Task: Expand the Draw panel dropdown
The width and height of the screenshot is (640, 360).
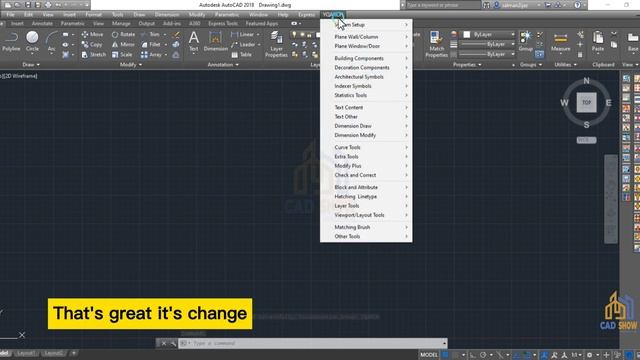Action: 31,64
